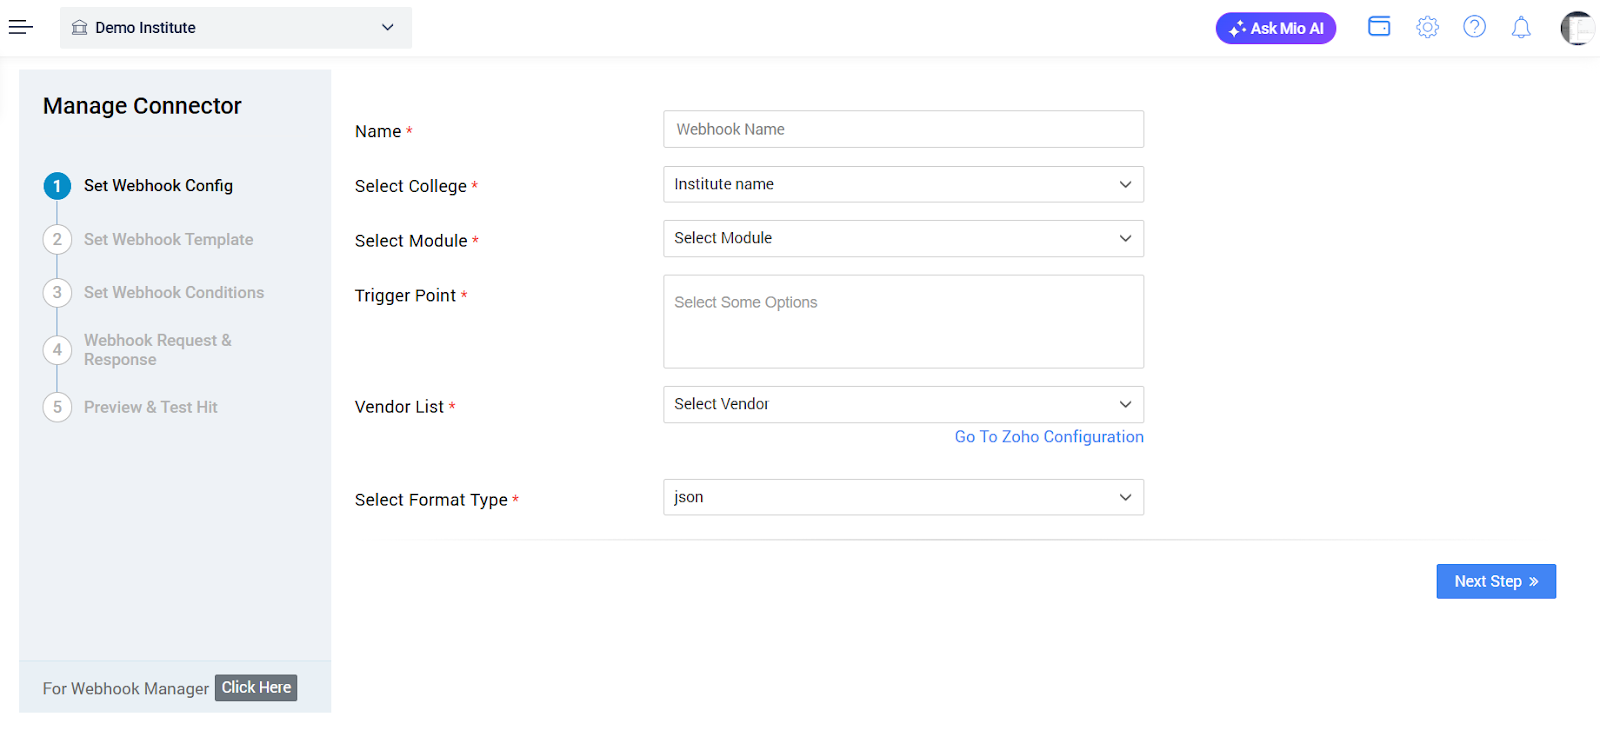Open Go To Zoho Configuration link

(1048, 437)
